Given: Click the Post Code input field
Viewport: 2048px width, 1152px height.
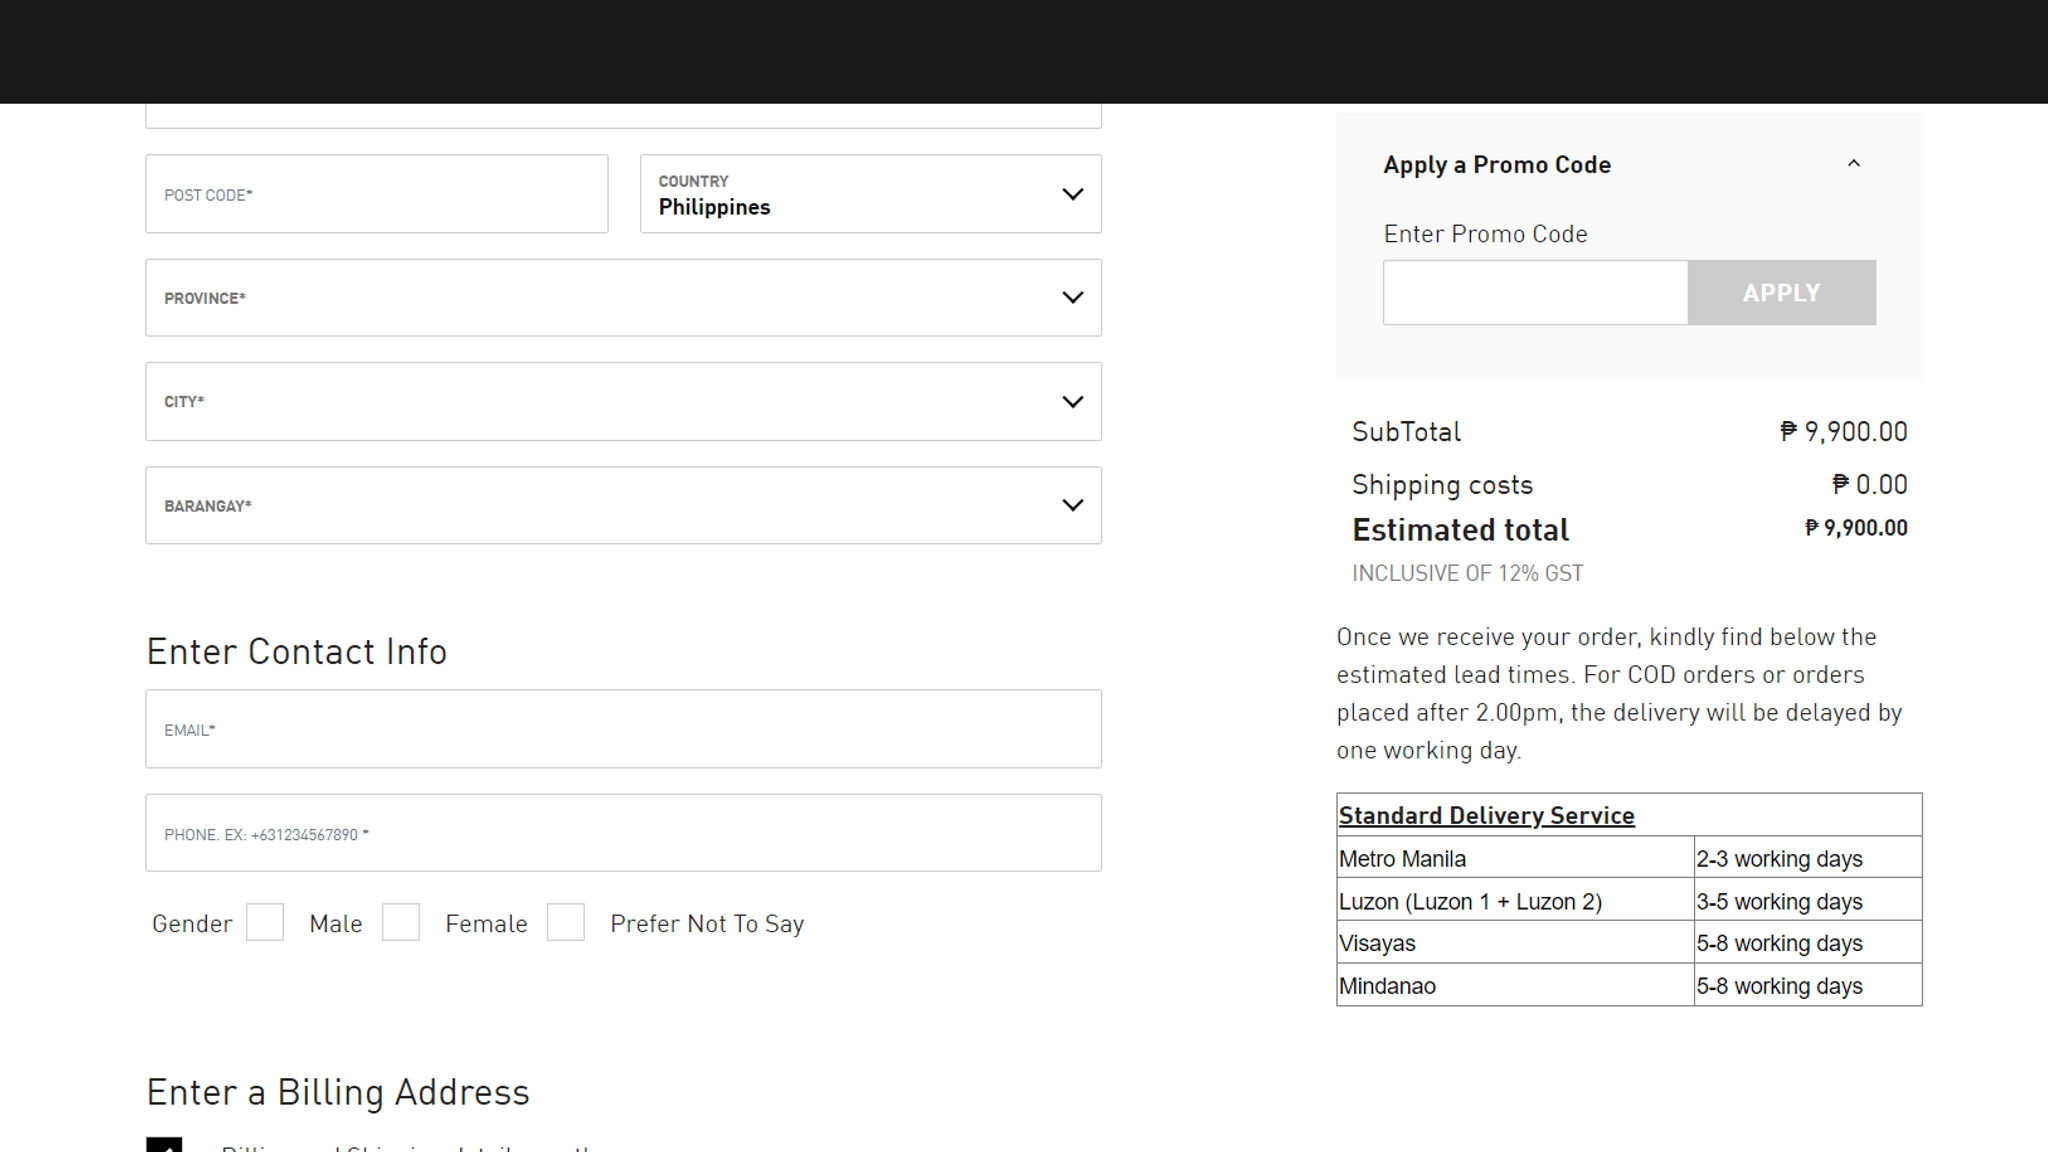Looking at the screenshot, I should pyautogui.click(x=376, y=194).
